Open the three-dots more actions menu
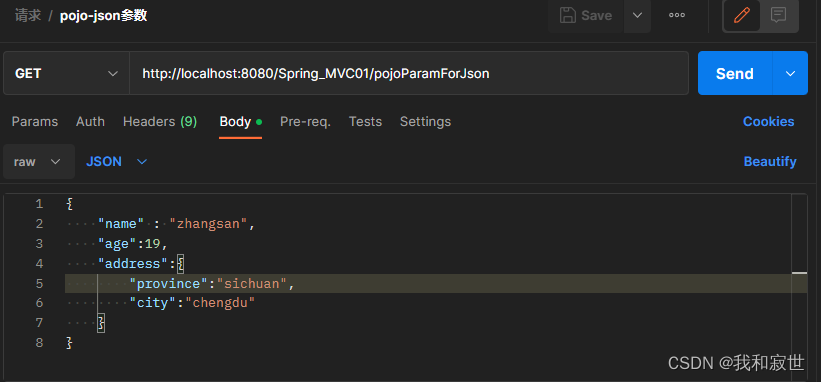Viewport: 821px width, 382px height. coord(677,15)
